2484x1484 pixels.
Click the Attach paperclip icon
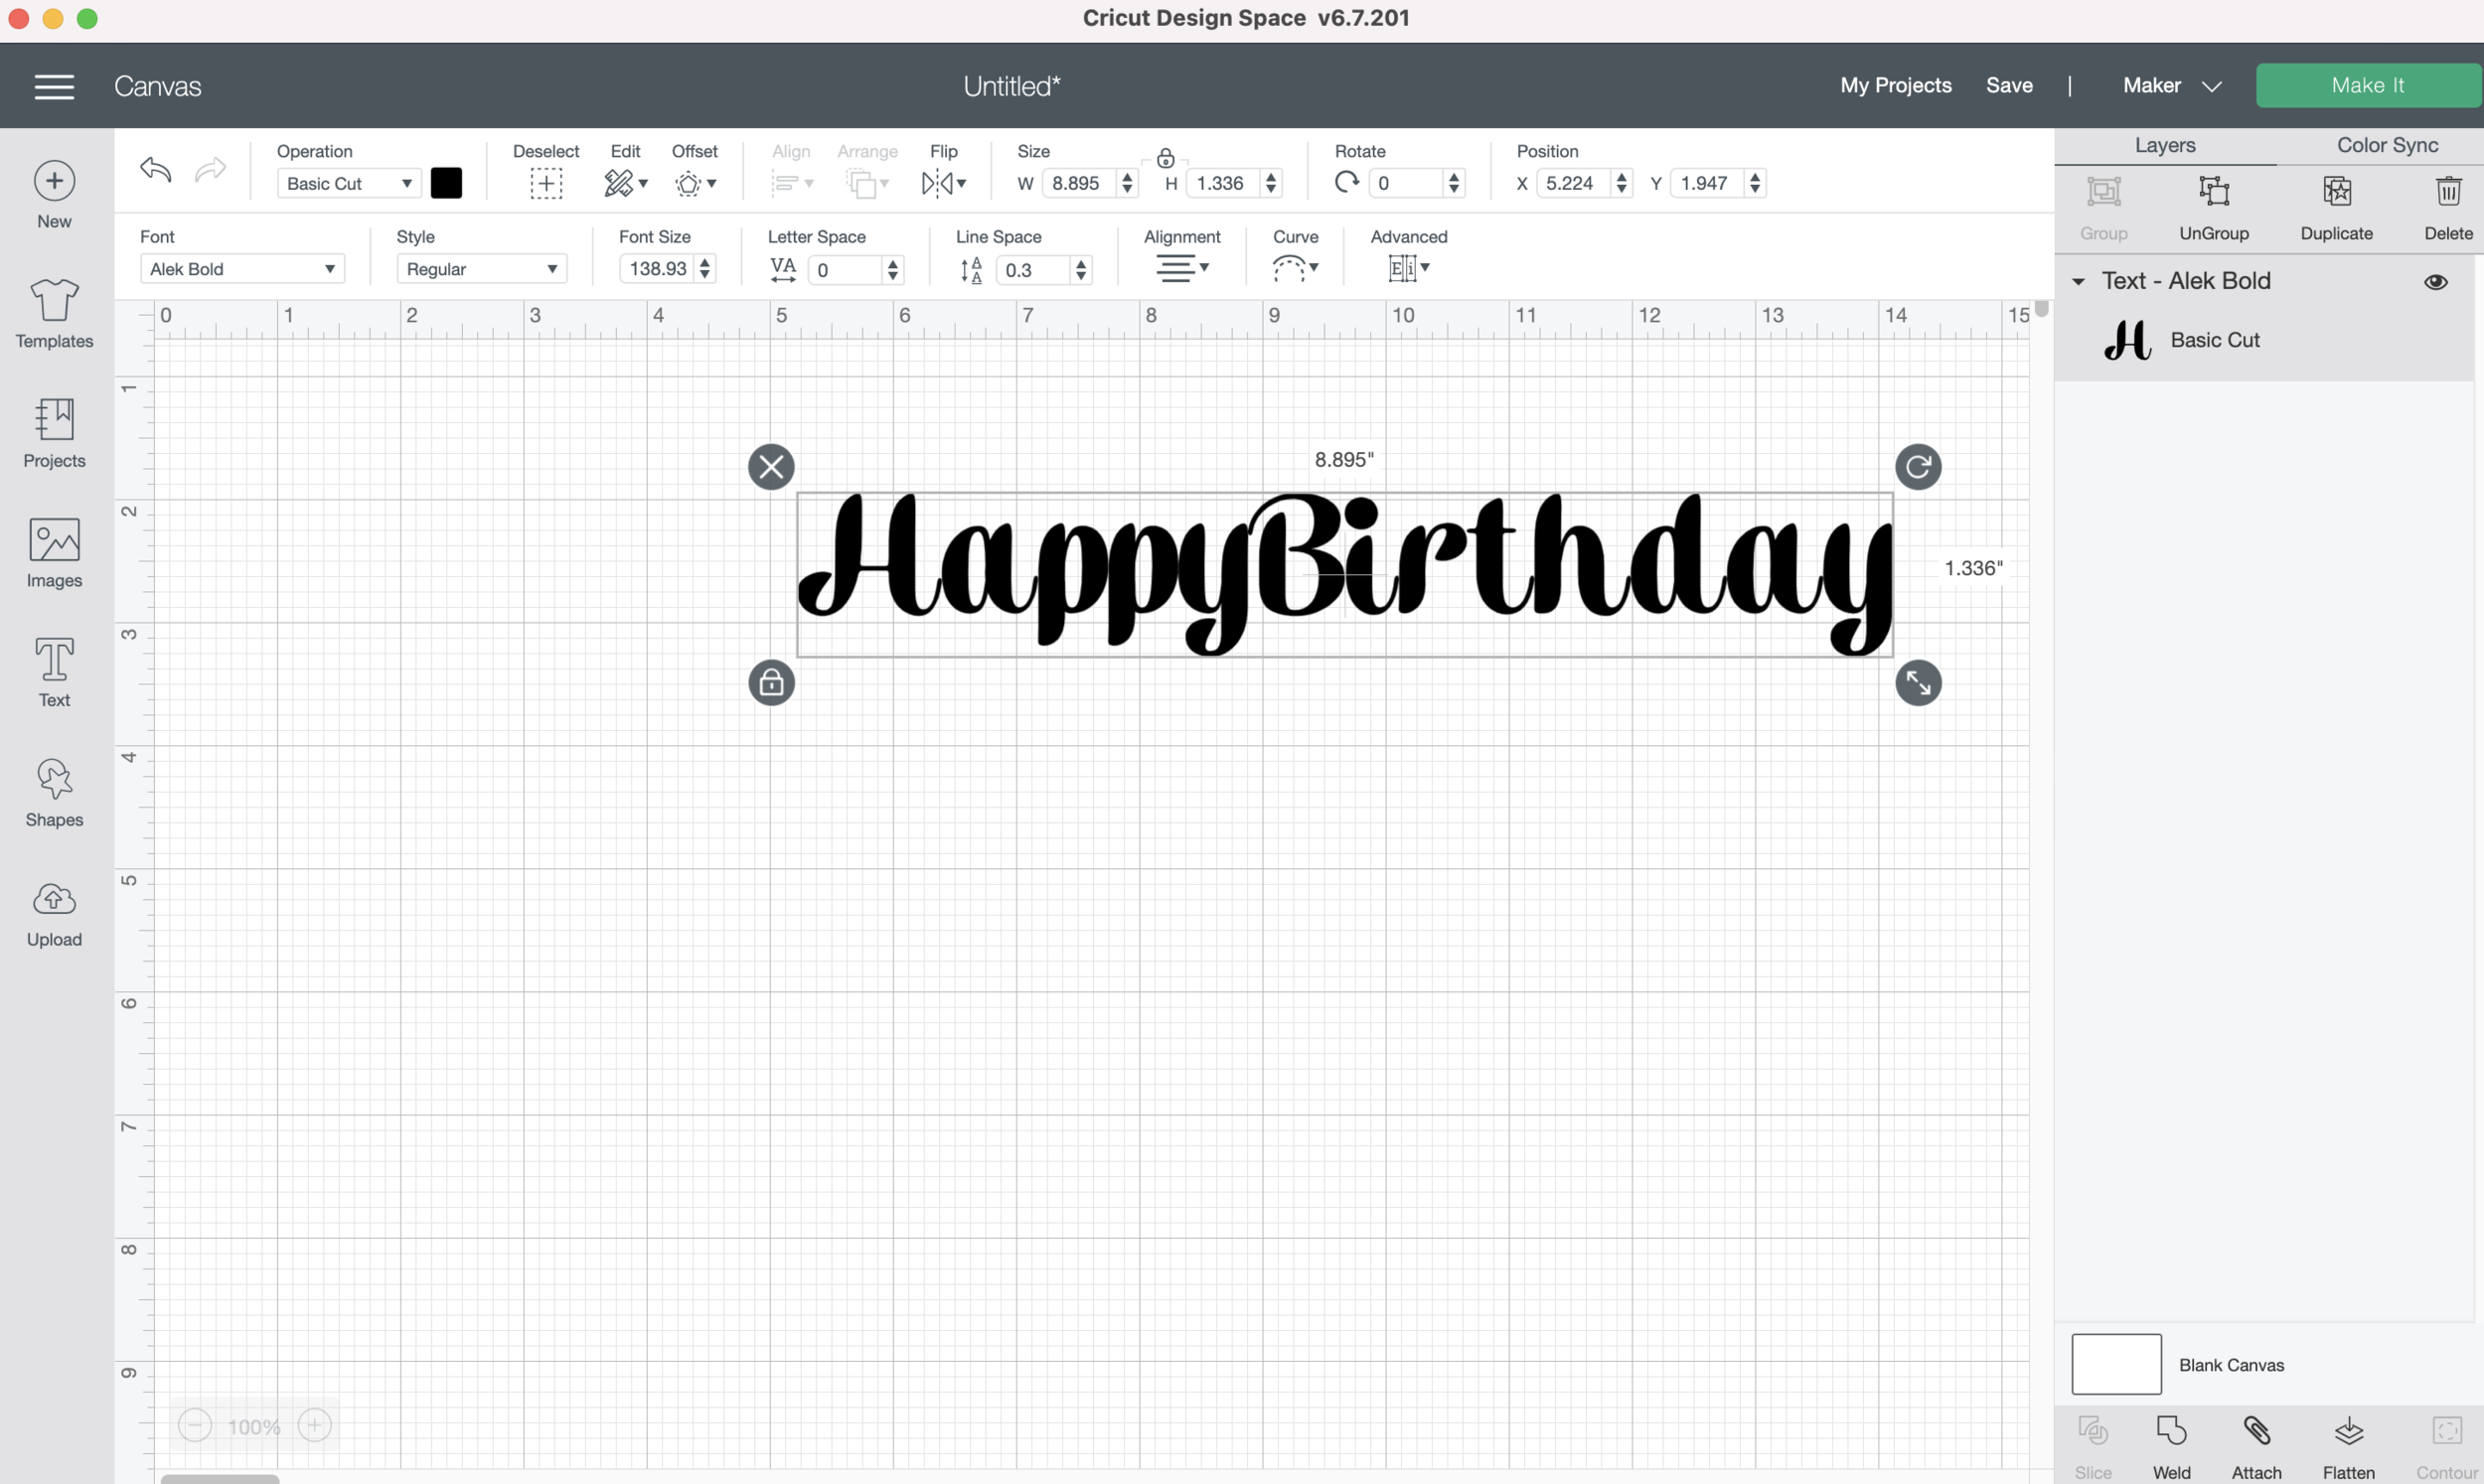pyautogui.click(x=2256, y=1432)
